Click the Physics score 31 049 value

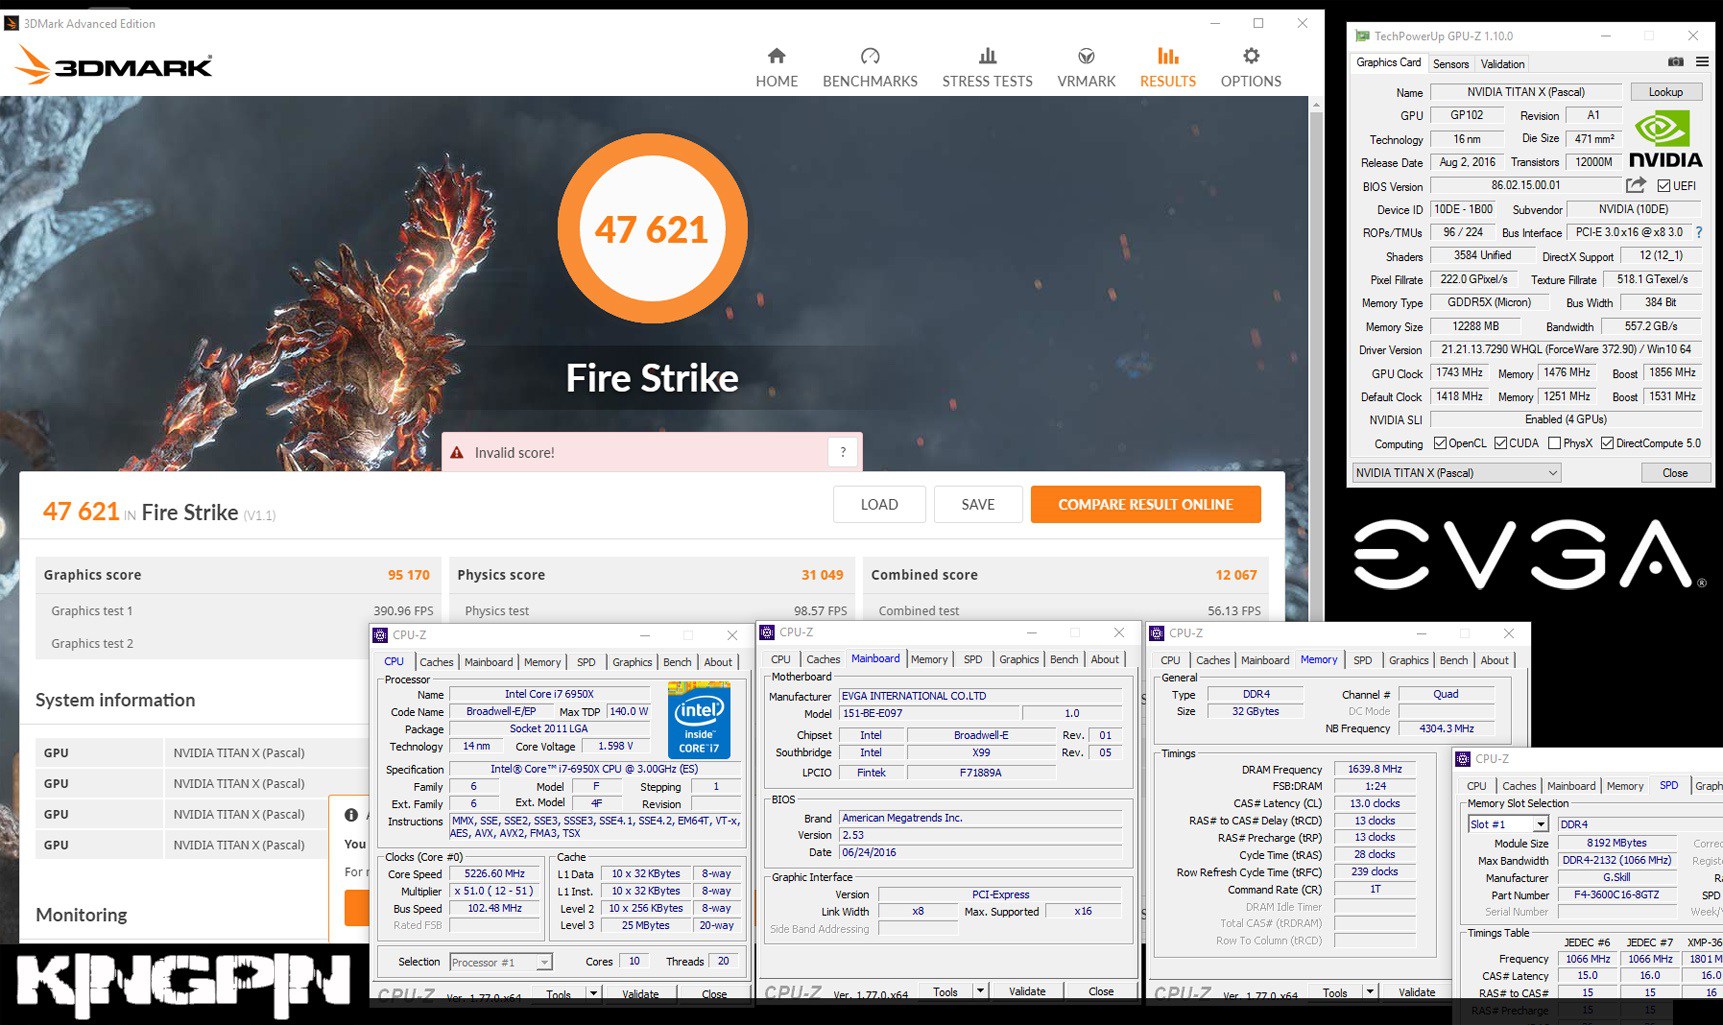pyautogui.click(x=822, y=575)
